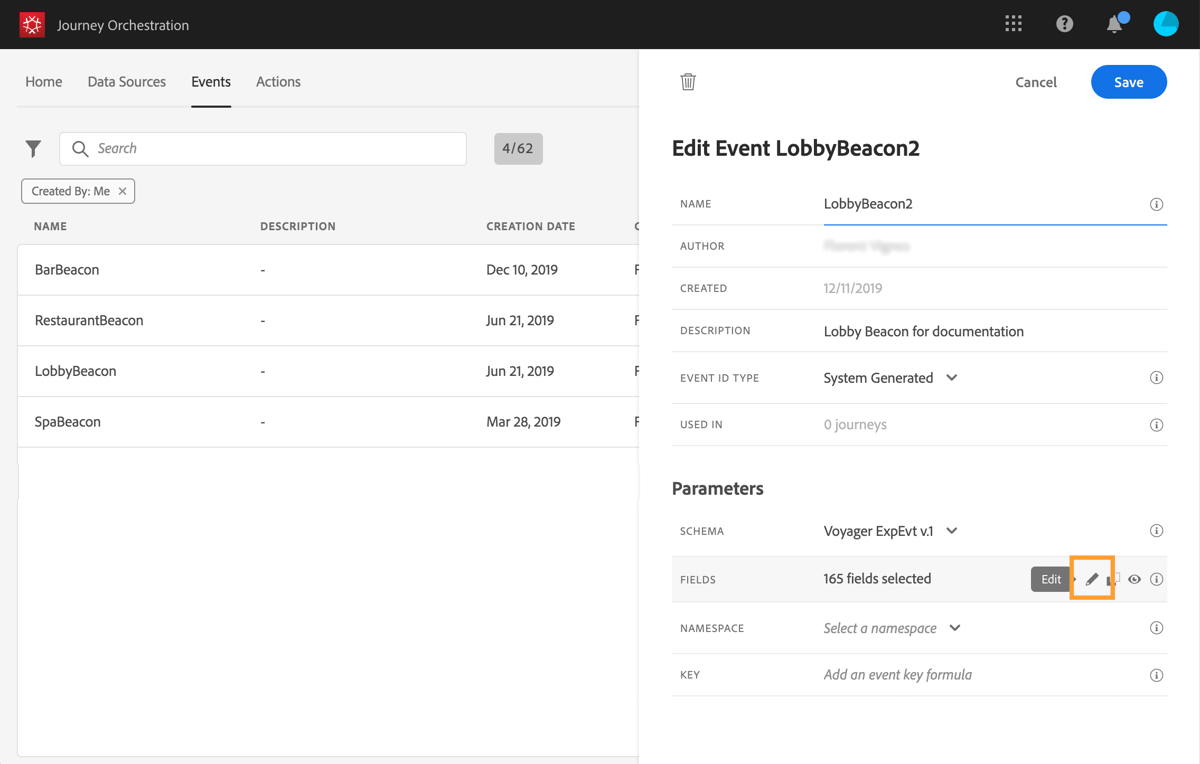Click the info icon beside Event ID Type
The height and width of the screenshot is (764, 1200).
click(x=1157, y=377)
